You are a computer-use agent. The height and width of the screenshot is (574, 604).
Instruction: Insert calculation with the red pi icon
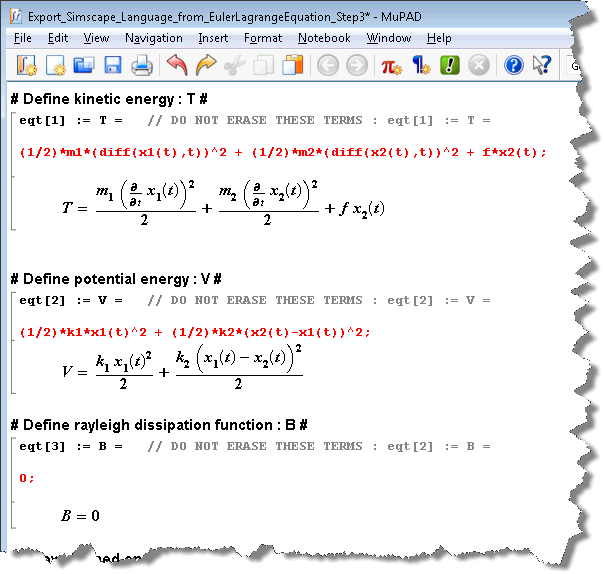390,66
